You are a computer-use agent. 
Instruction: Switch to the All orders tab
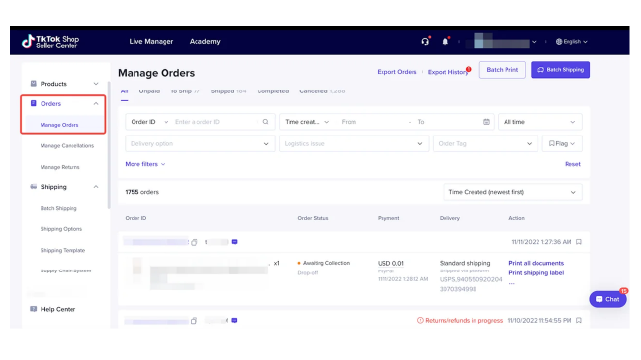pyautogui.click(x=125, y=92)
